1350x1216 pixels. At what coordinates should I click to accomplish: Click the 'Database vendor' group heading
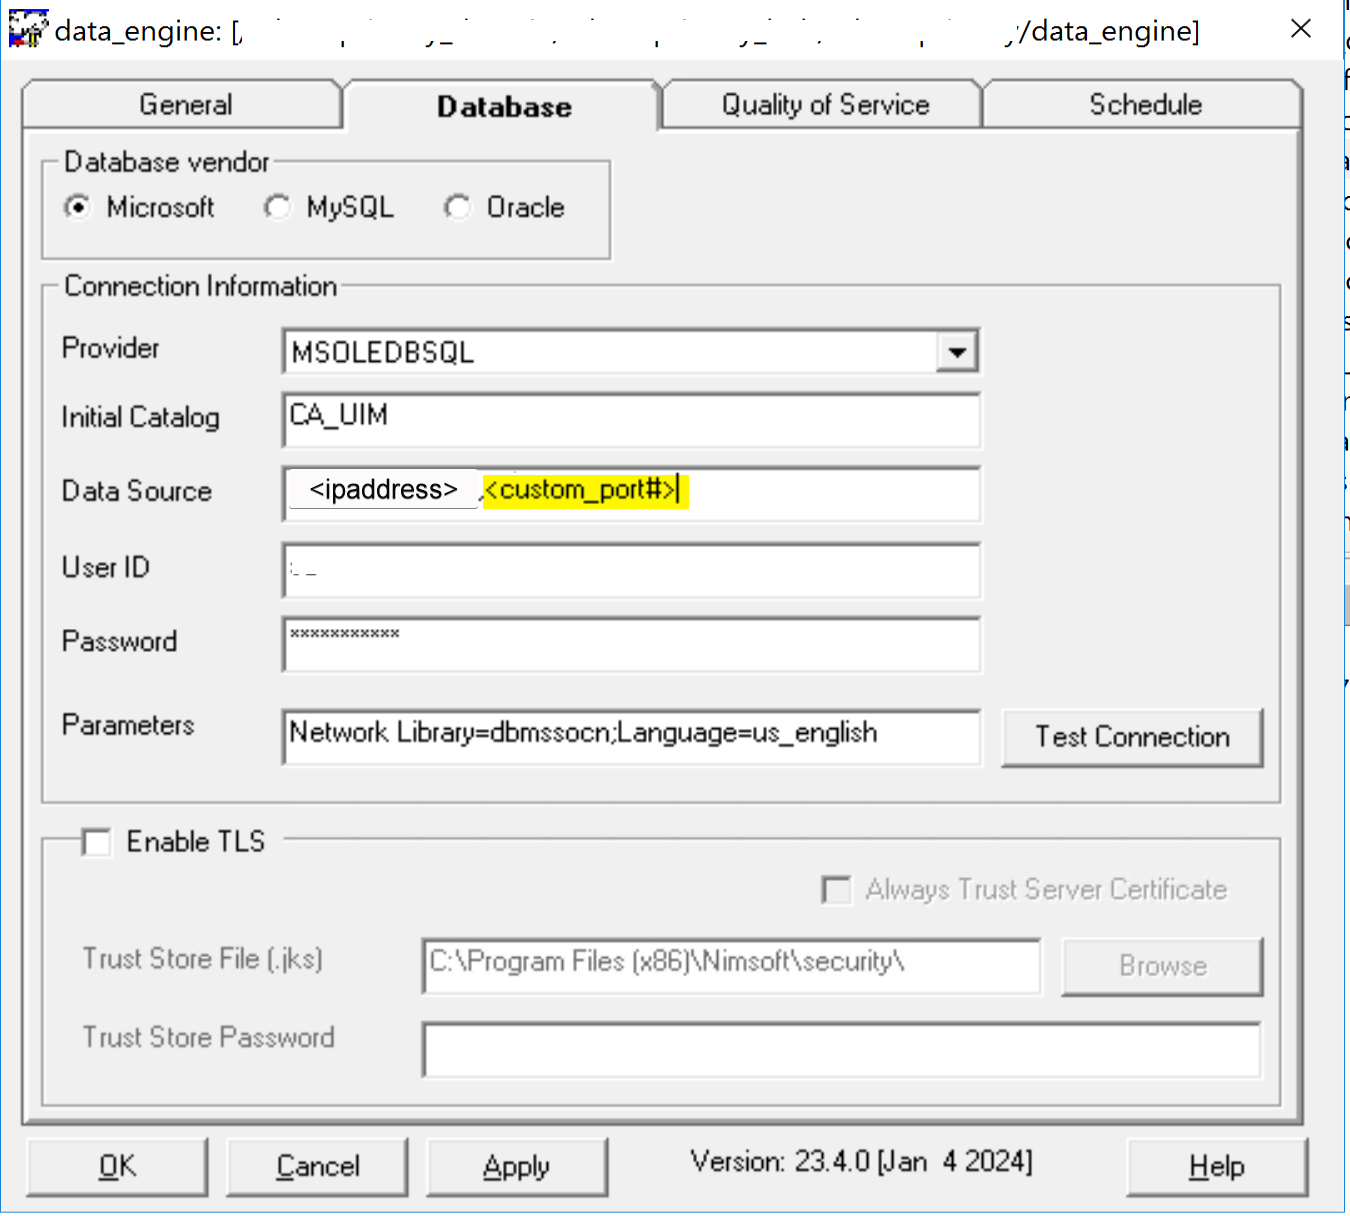tap(167, 162)
